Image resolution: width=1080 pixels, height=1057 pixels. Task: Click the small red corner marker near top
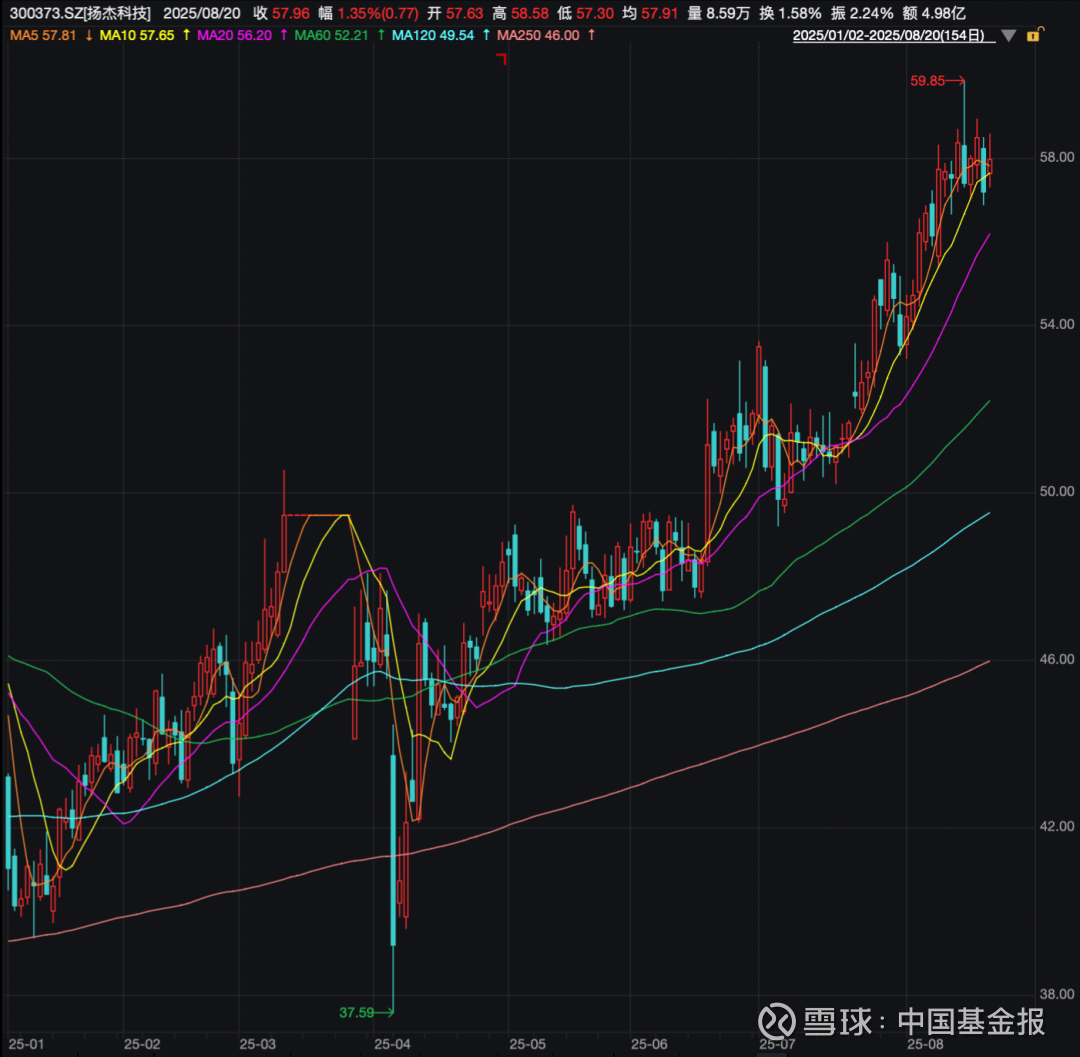tap(501, 60)
